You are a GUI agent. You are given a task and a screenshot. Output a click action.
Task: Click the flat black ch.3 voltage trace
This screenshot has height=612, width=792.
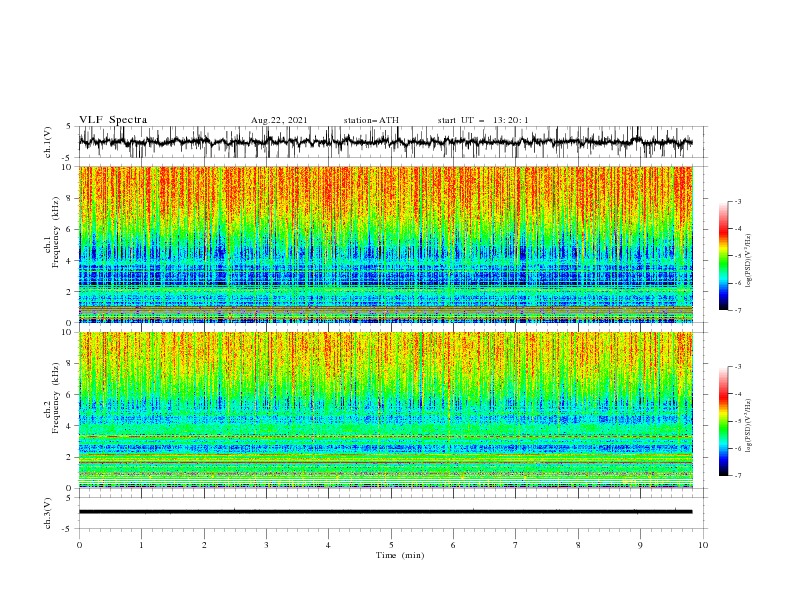pos(385,512)
